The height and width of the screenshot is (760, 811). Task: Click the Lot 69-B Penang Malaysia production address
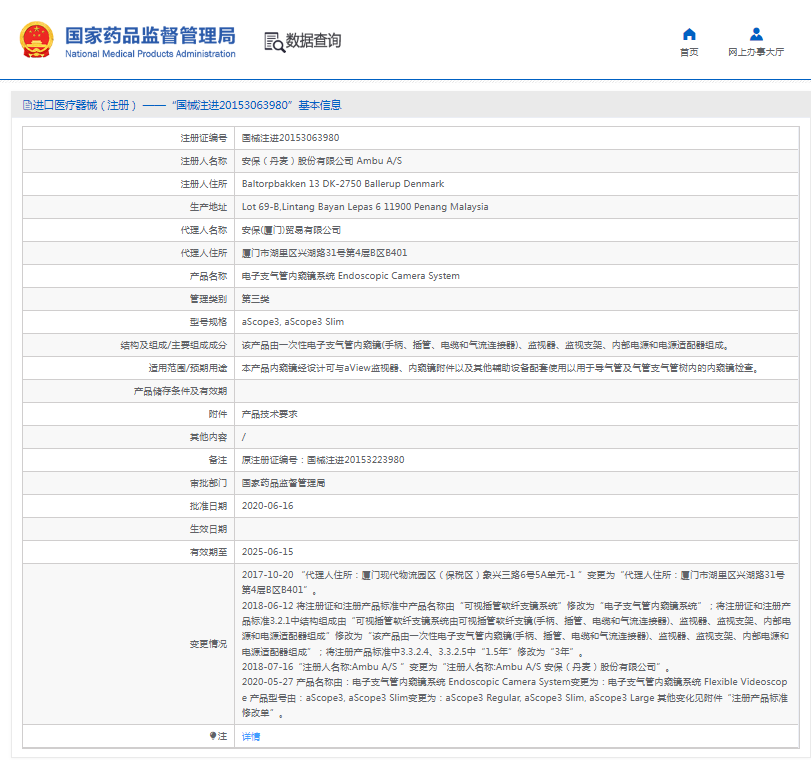point(364,207)
